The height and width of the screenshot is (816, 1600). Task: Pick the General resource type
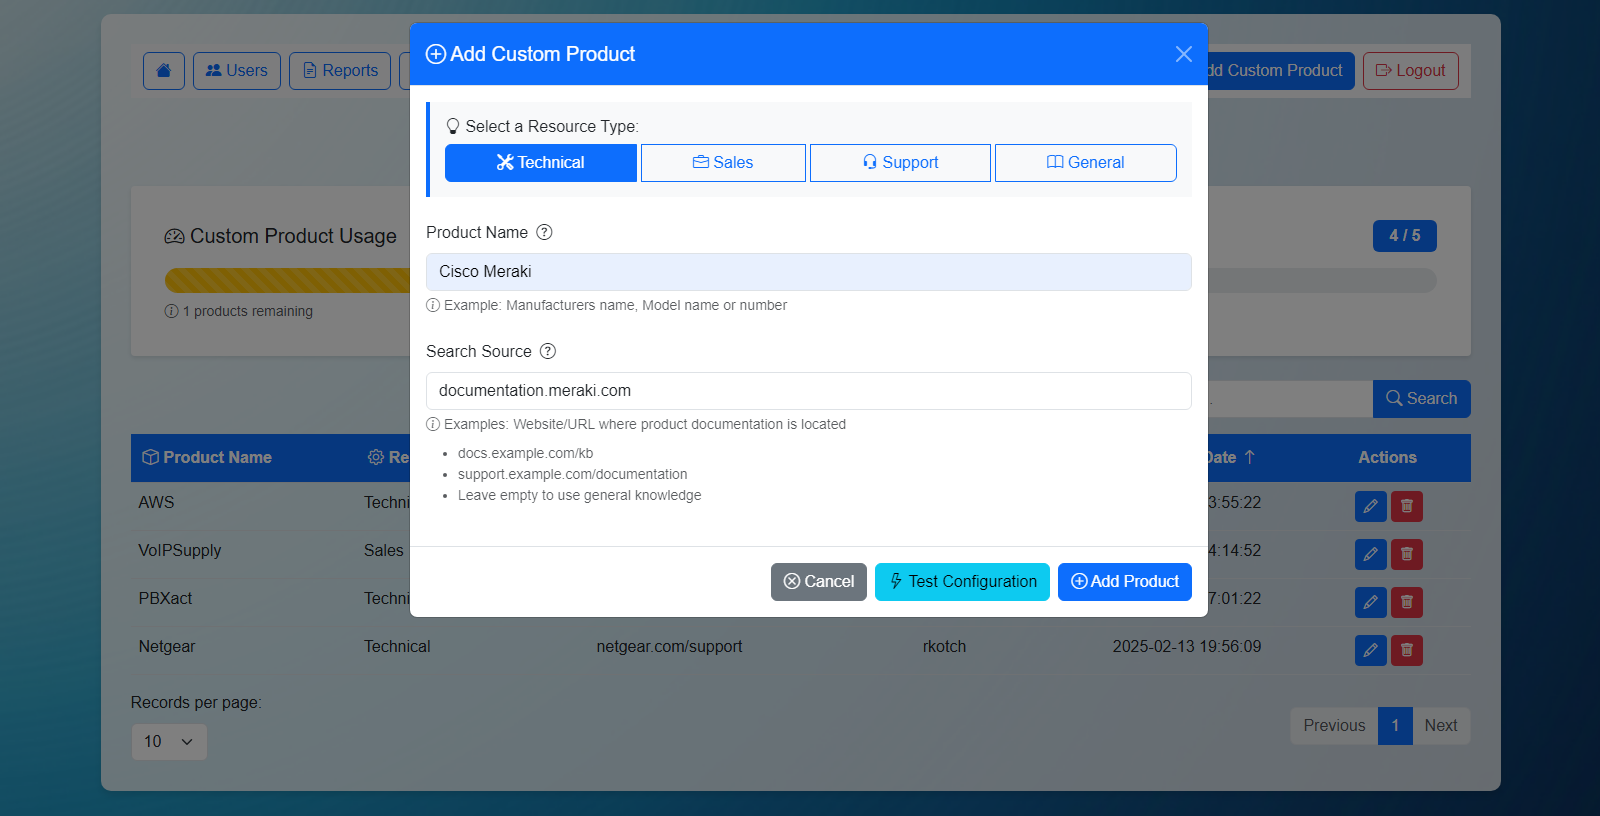click(x=1085, y=163)
